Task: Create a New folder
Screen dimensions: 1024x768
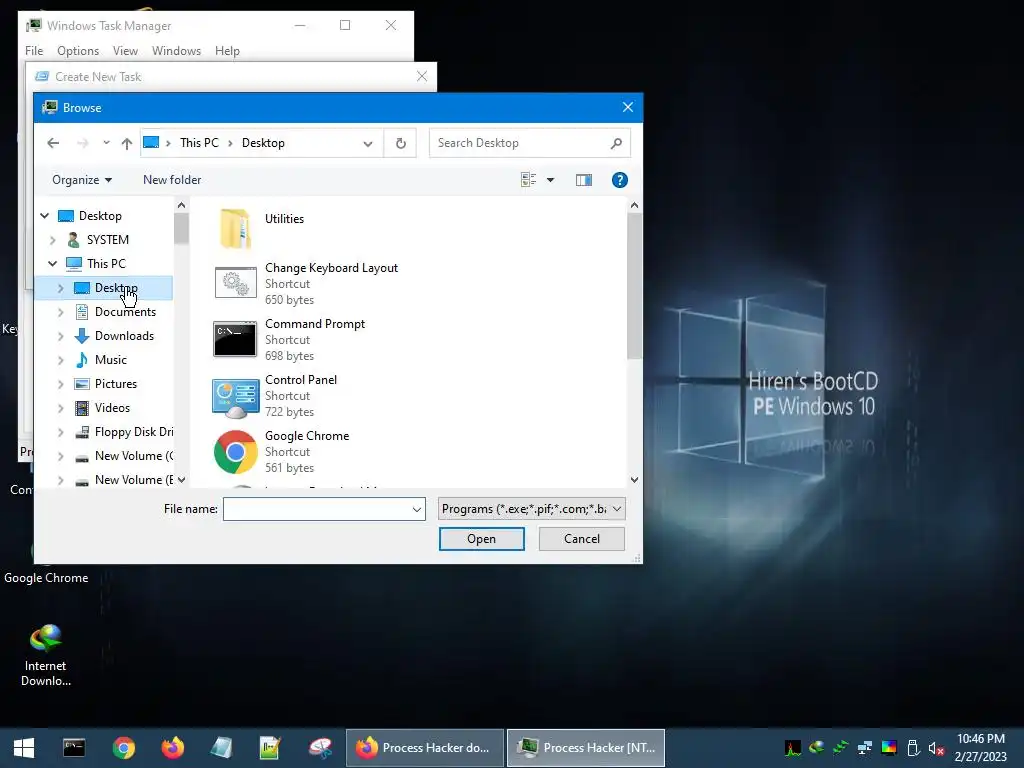Action: 172,180
